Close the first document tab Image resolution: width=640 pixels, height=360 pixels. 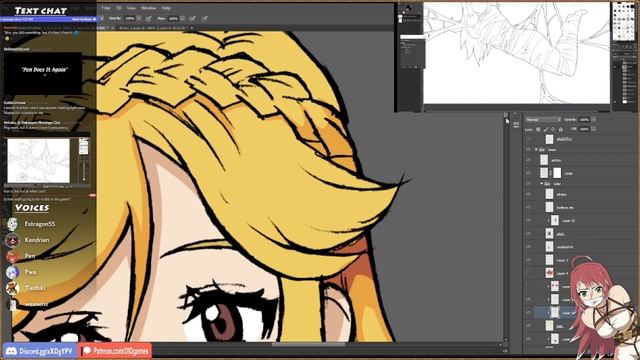click(113, 28)
